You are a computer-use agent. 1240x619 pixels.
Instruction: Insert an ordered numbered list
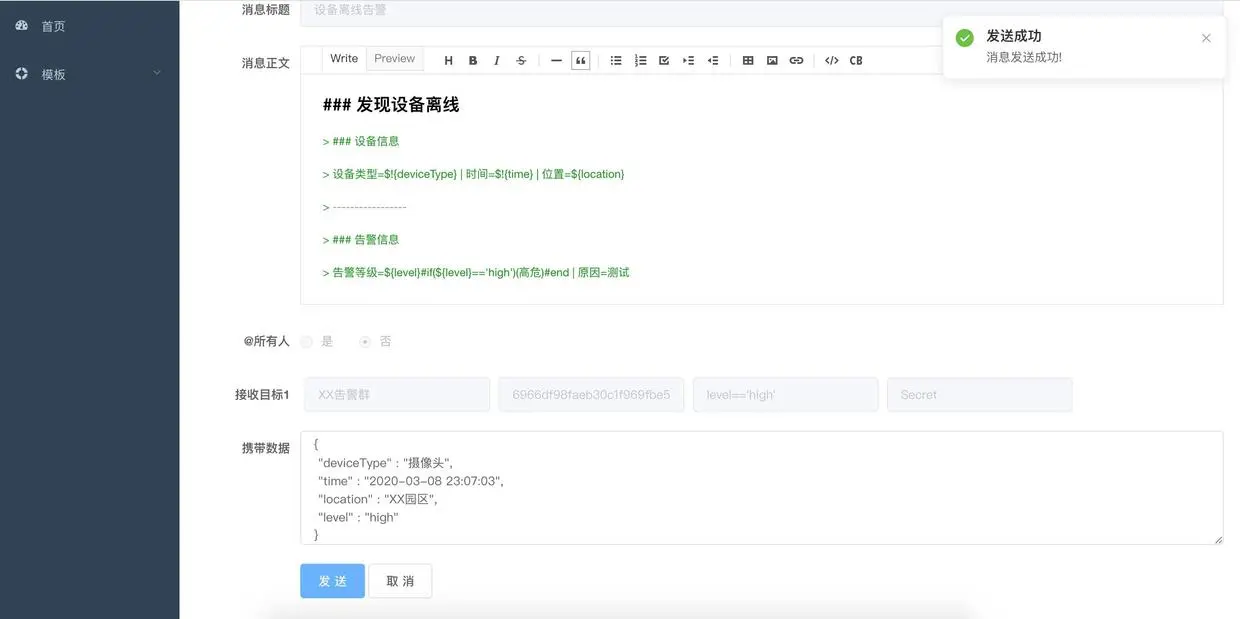tap(640, 61)
